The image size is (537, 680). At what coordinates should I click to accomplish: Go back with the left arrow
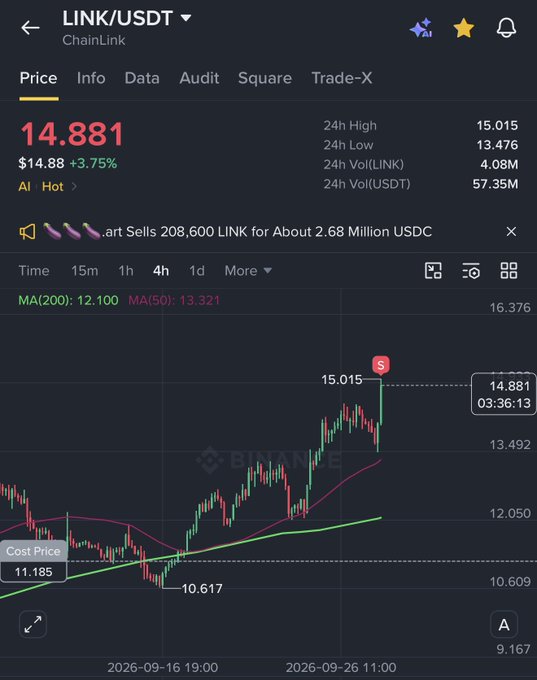(30, 28)
